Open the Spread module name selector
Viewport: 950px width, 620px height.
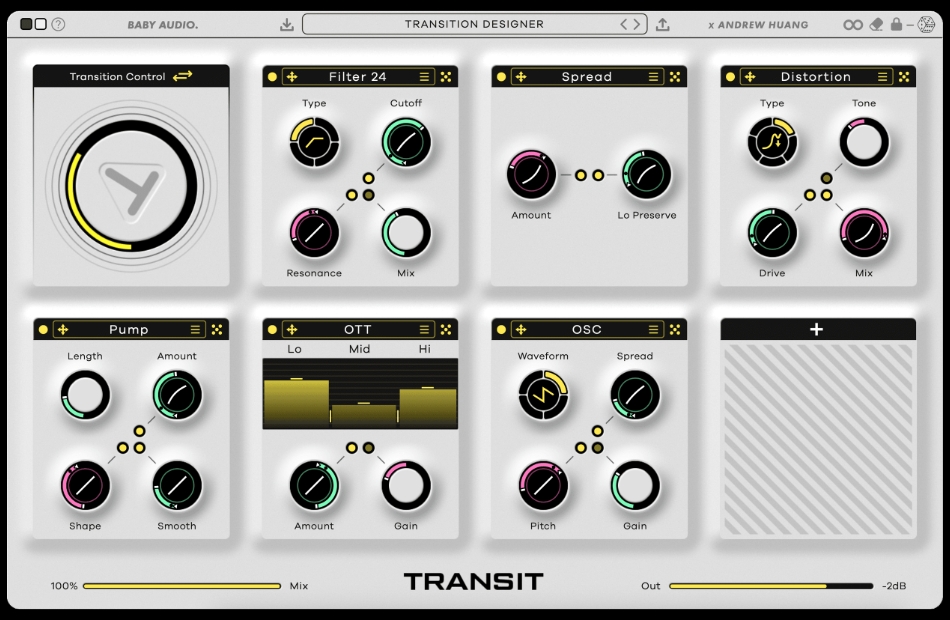(x=586, y=76)
